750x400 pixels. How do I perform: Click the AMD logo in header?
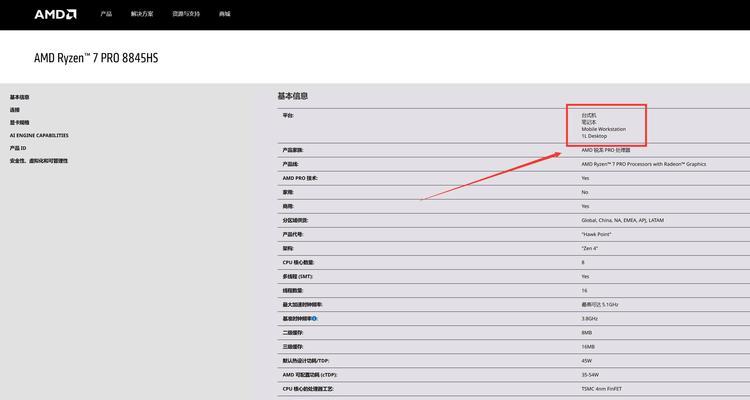(x=55, y=14)
